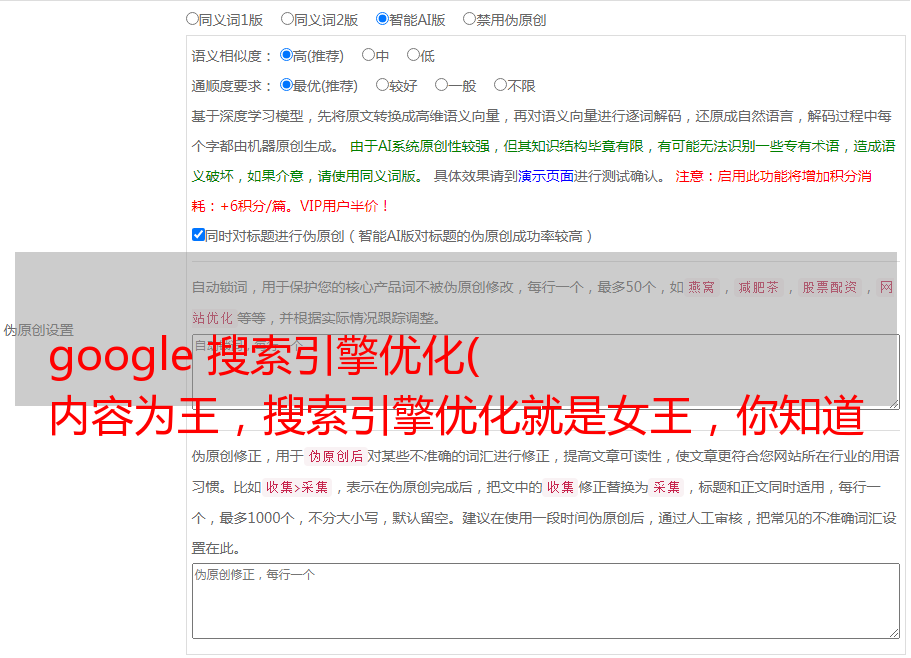Choose 较好 for 通顺度要求
This screenshot has width=911, height=658.
383,86
